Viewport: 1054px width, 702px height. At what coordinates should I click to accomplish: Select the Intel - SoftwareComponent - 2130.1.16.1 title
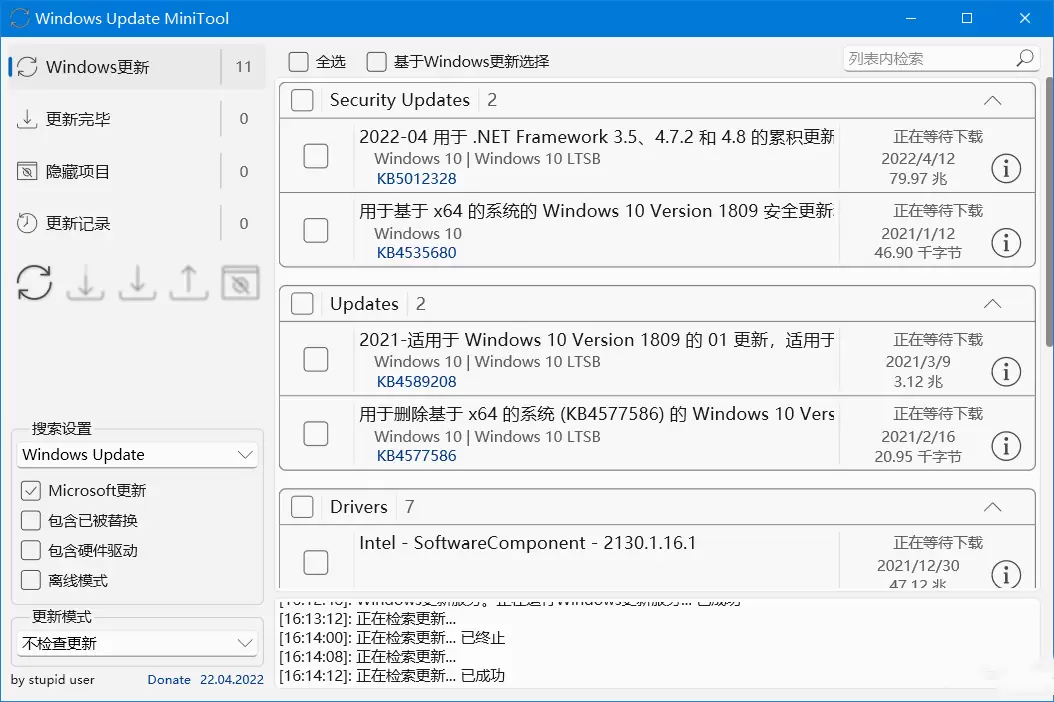528,543
